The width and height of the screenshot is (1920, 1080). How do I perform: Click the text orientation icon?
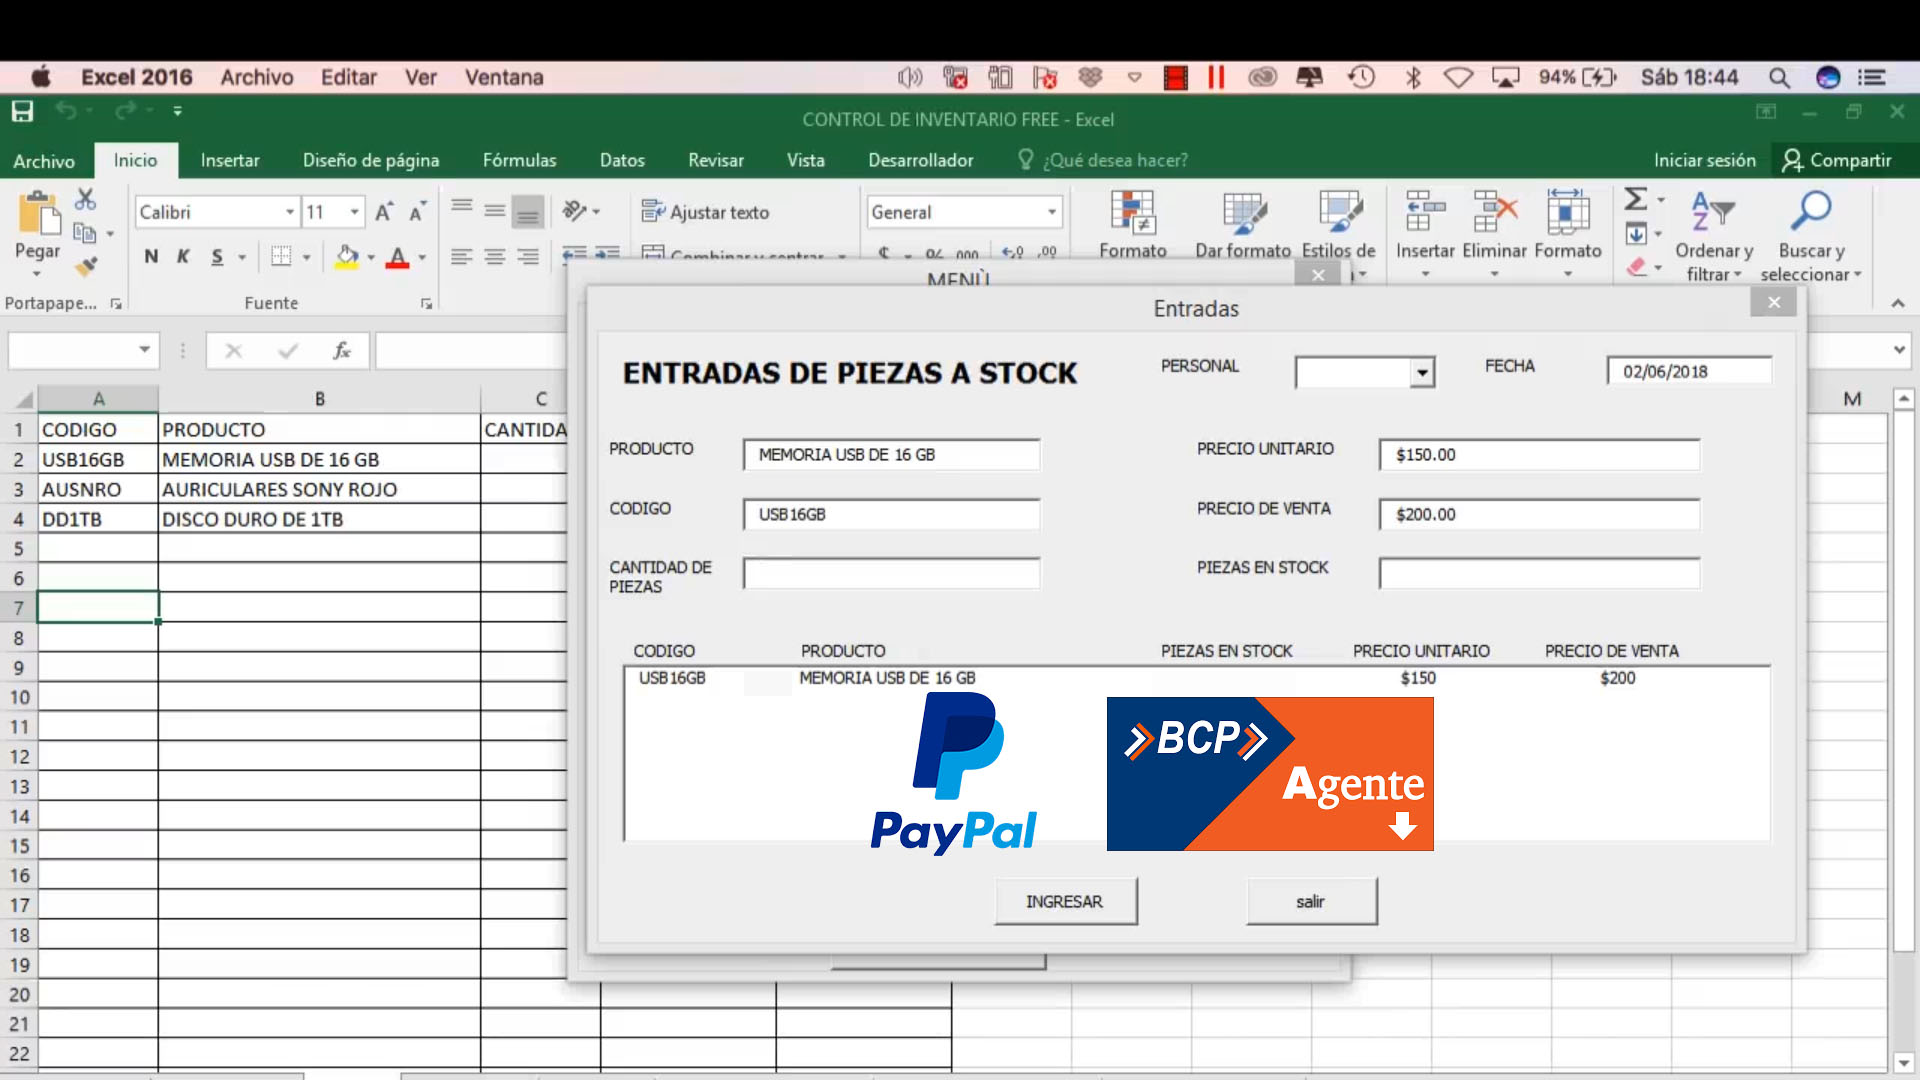[x=574, y=210]
